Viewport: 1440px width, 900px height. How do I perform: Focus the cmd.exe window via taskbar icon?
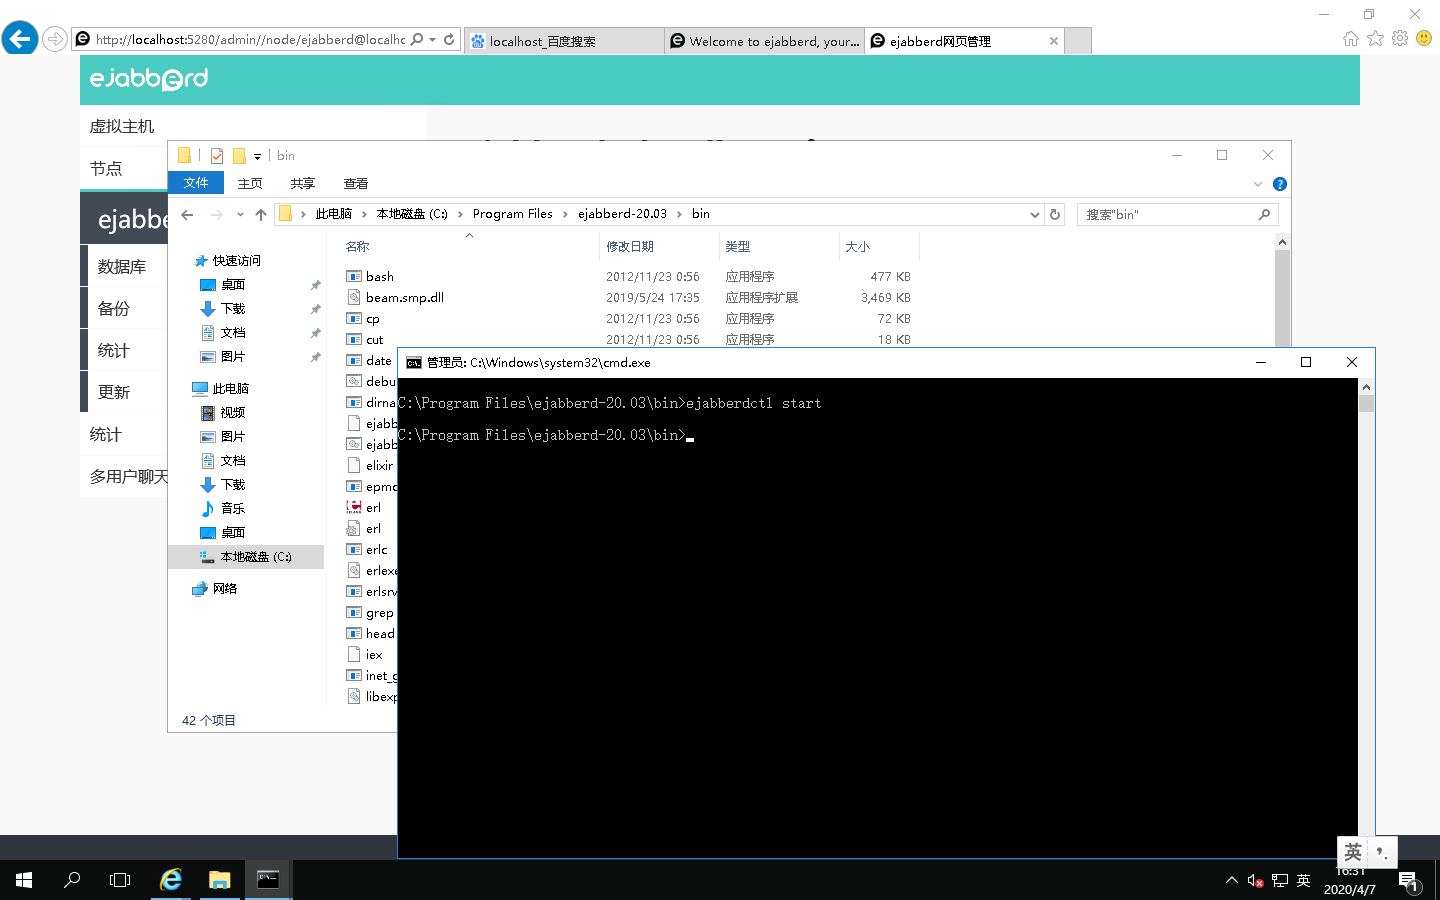266,880
